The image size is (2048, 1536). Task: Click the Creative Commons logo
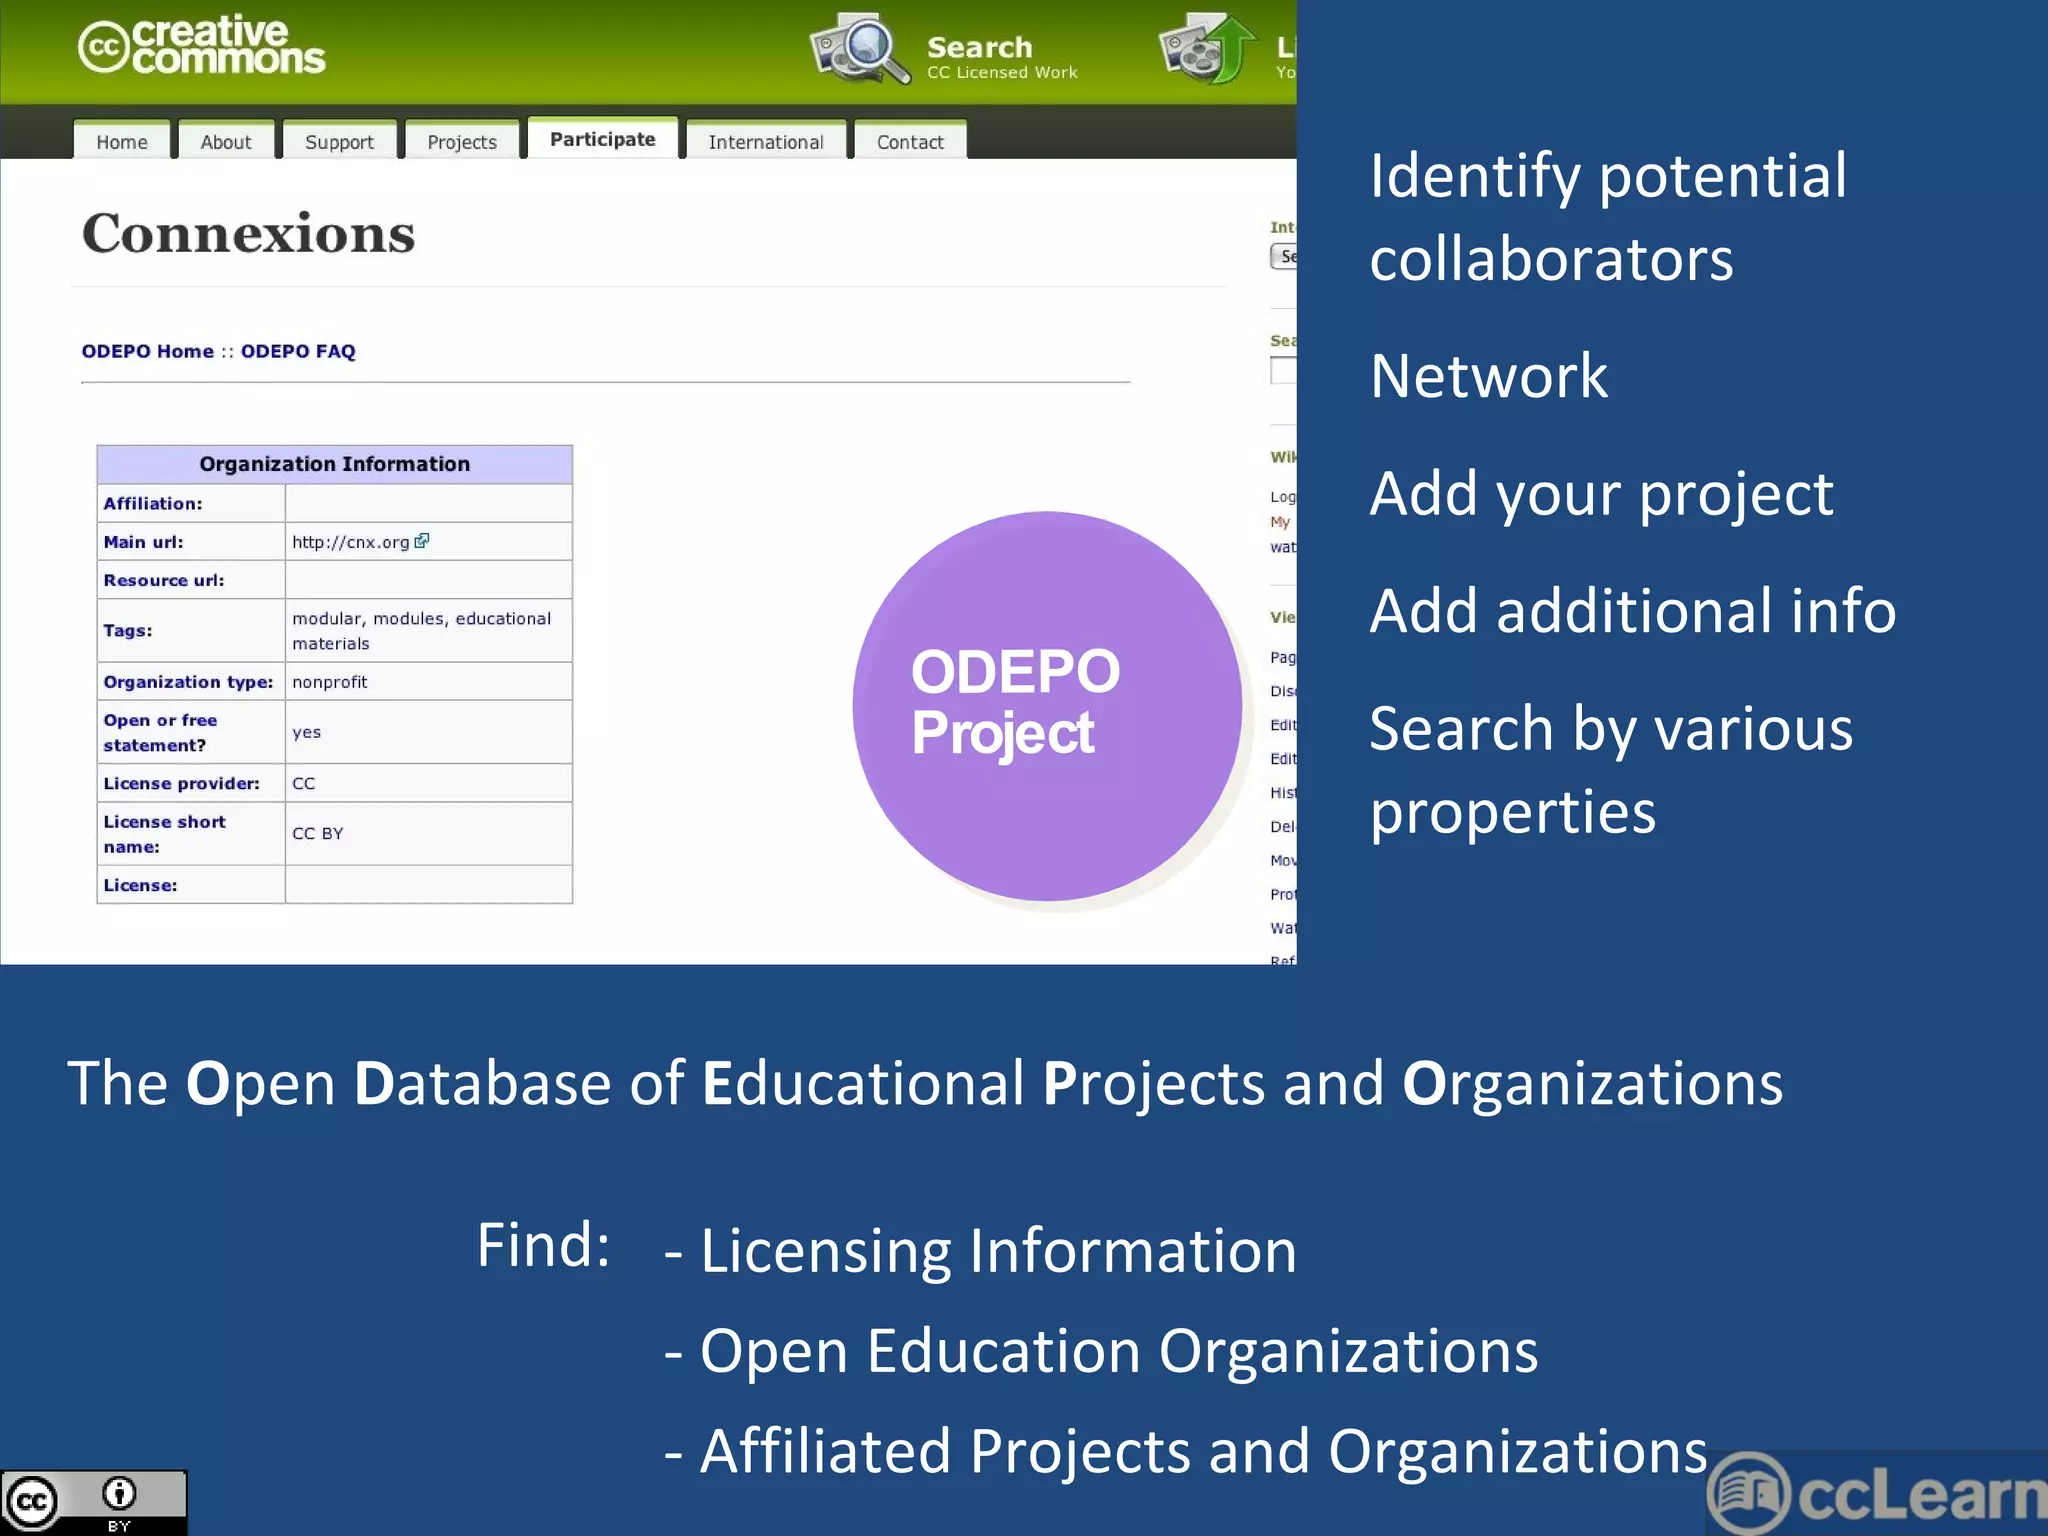pos(202,46)
